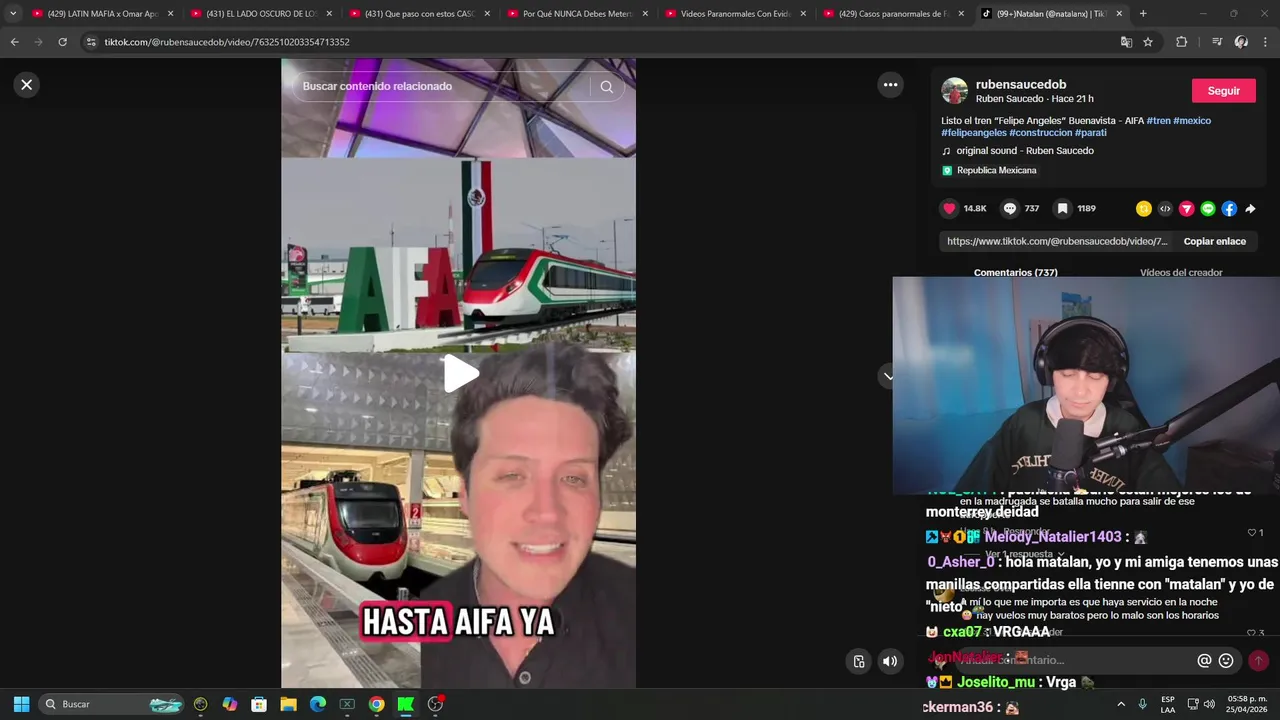Click the search magnifier in video search bar
Screen dimensions: 1280x720
coord(606,87)
